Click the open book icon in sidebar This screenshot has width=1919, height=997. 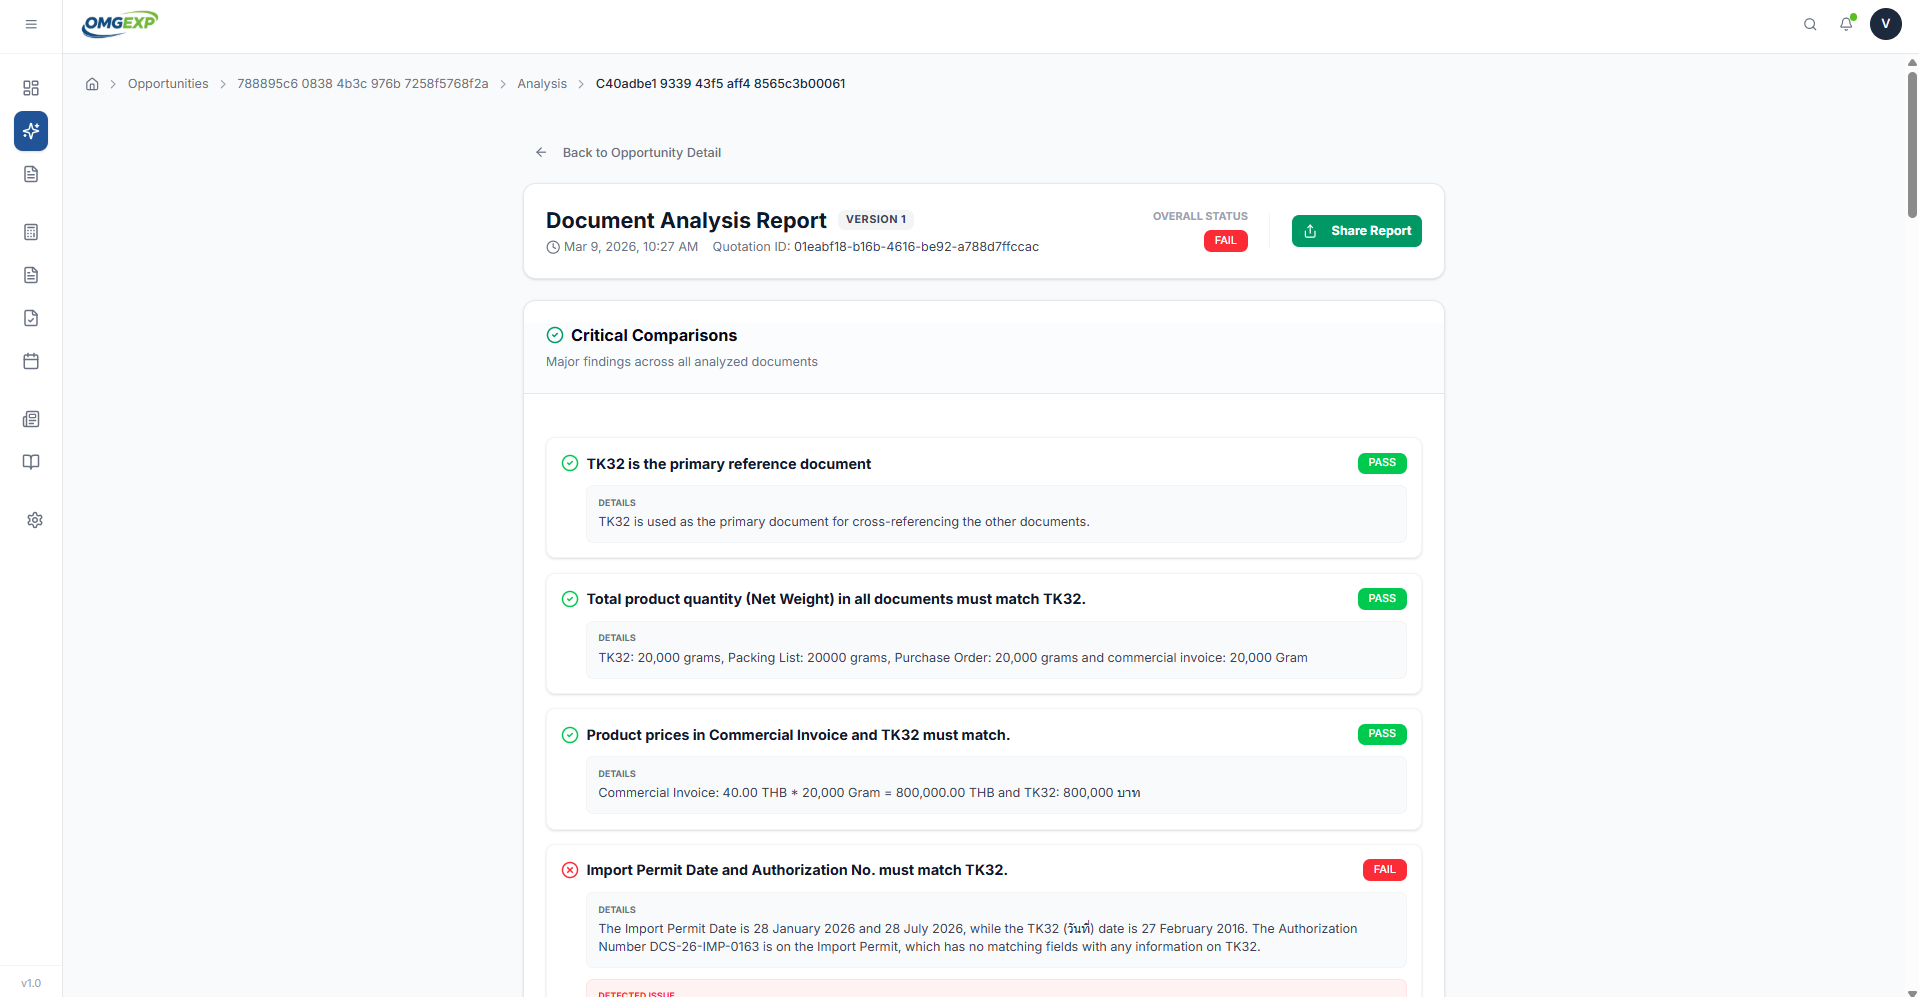coord(31,462)
